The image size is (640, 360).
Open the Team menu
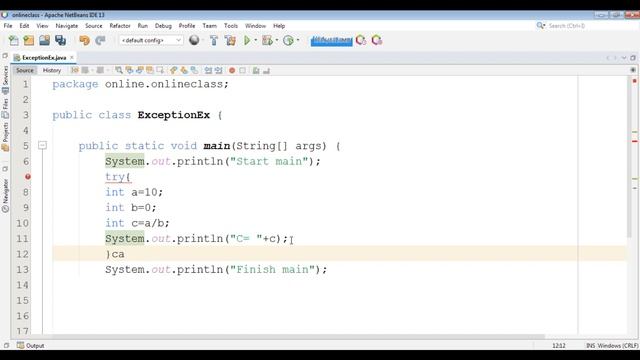coord(209,26)
